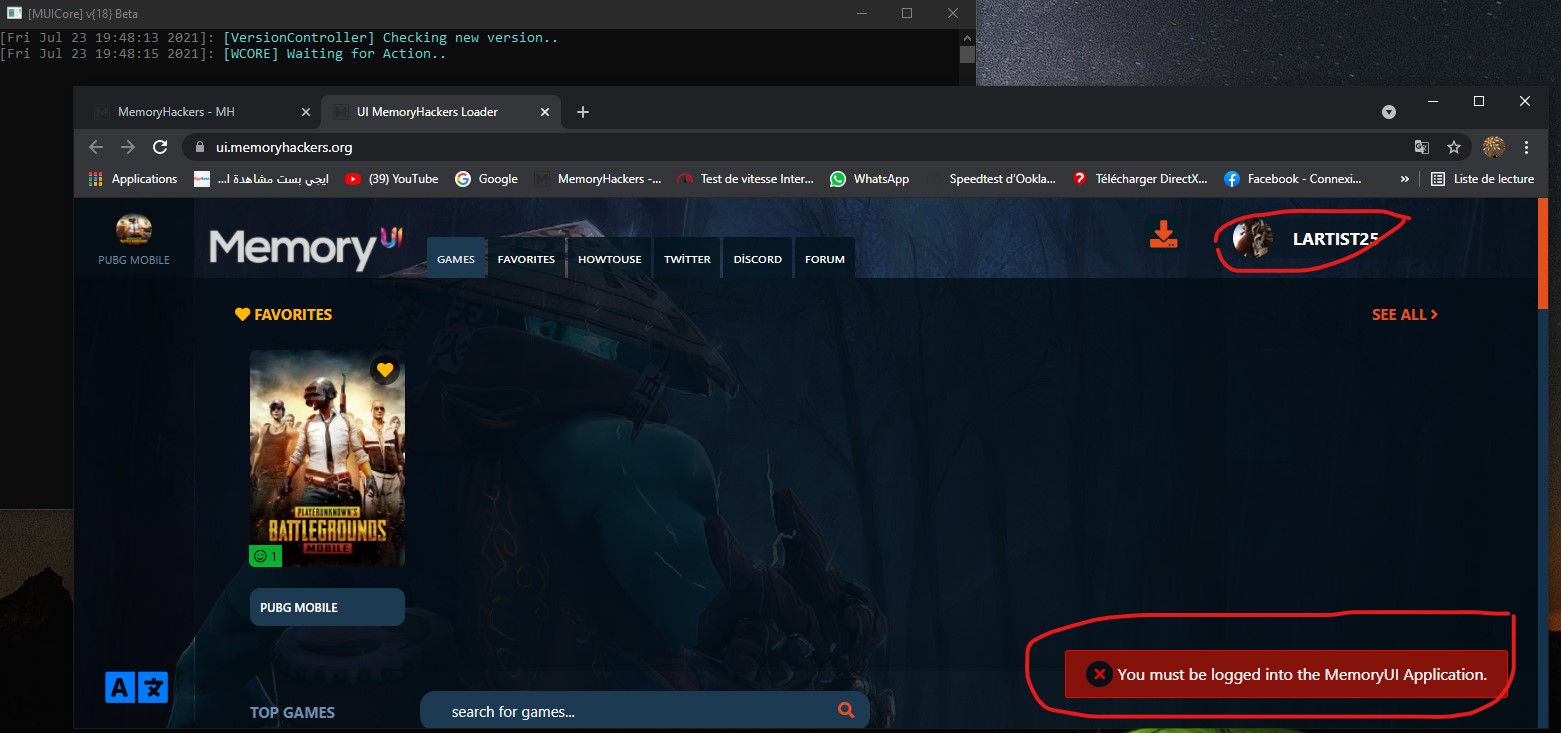Bookmark this page with the star icon
Image resolution: width=1561 pixels, height=733 pixels.
(1453, 147)
